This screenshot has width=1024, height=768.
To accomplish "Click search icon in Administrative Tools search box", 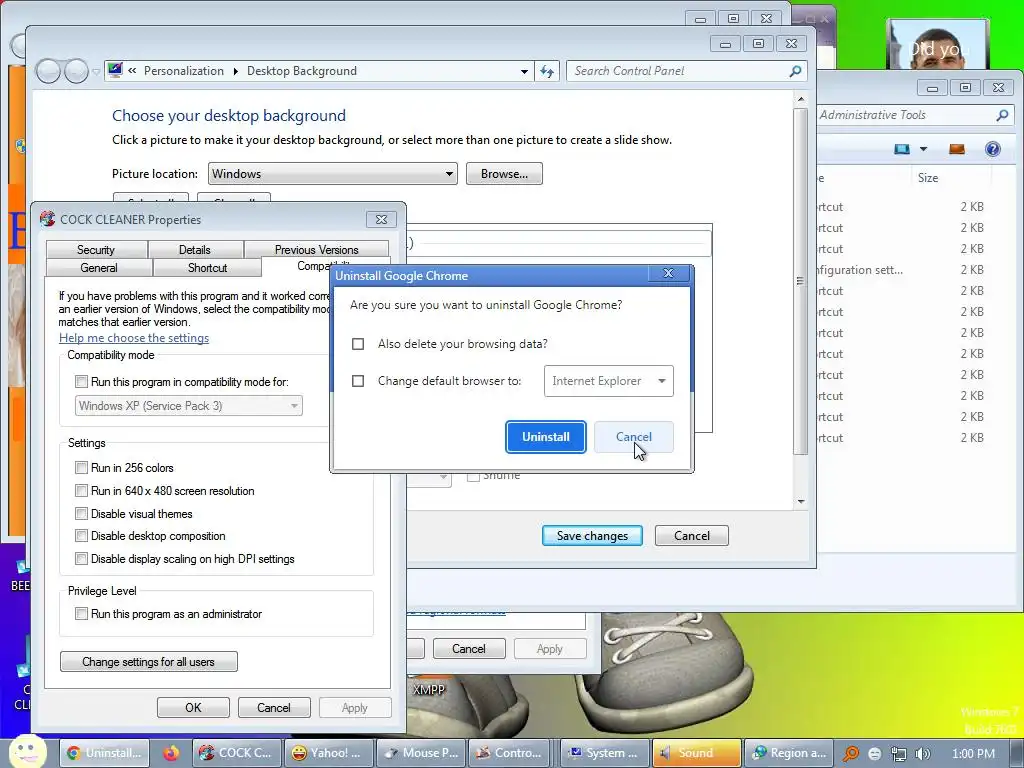I will pyautogui.click(x=1002, y=115).
